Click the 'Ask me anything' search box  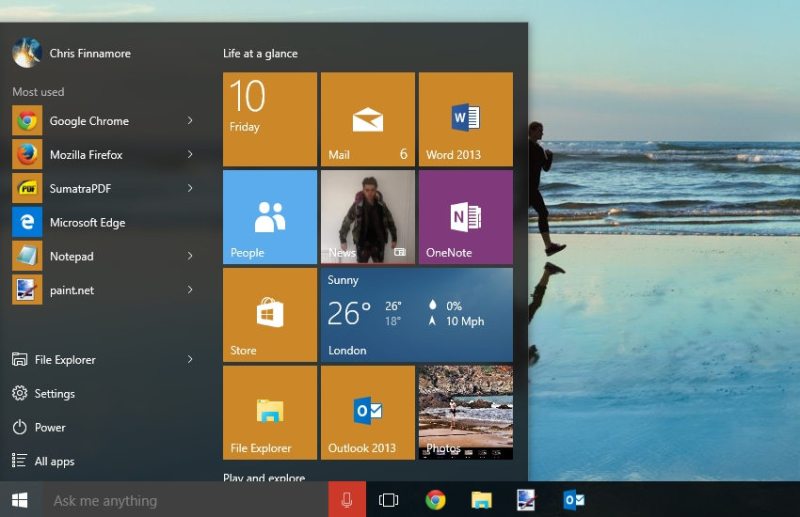tap(185, 500)
